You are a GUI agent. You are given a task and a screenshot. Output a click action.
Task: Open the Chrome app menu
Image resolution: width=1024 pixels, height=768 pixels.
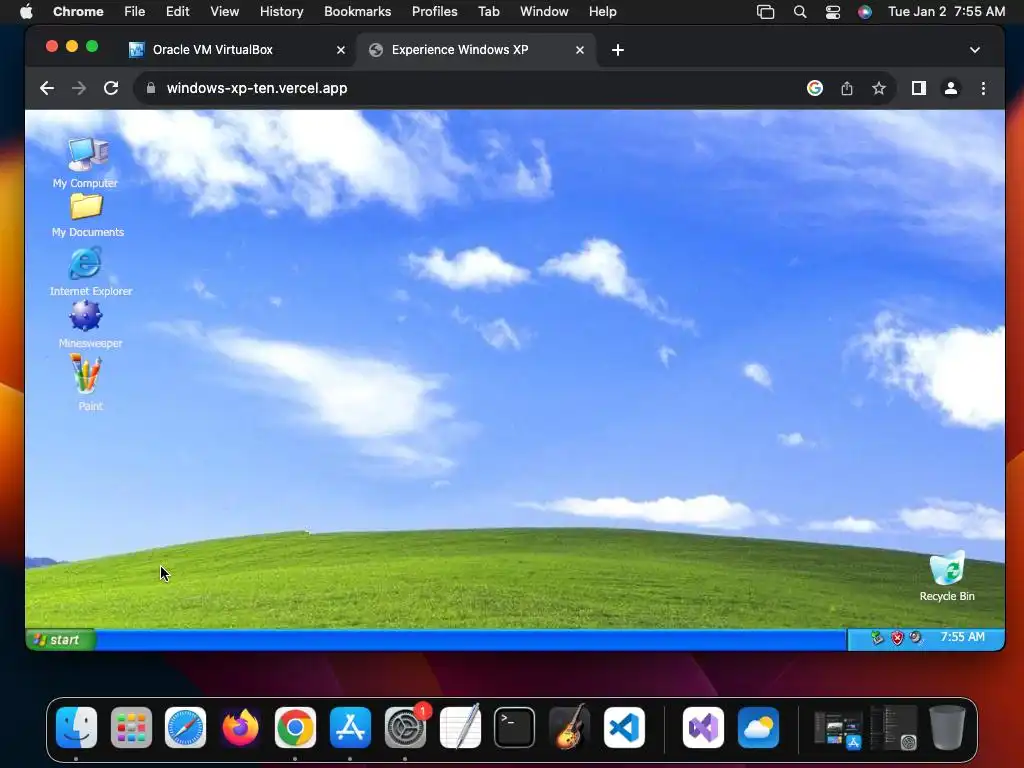78,11
